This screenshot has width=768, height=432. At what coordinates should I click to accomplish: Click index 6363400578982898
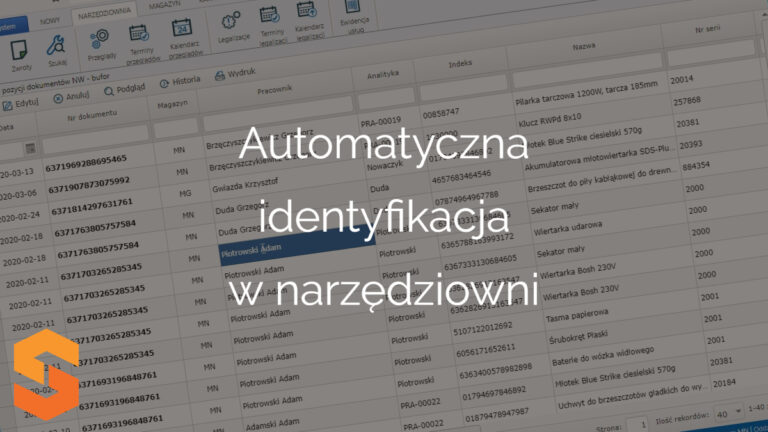(x=495, y=371)
